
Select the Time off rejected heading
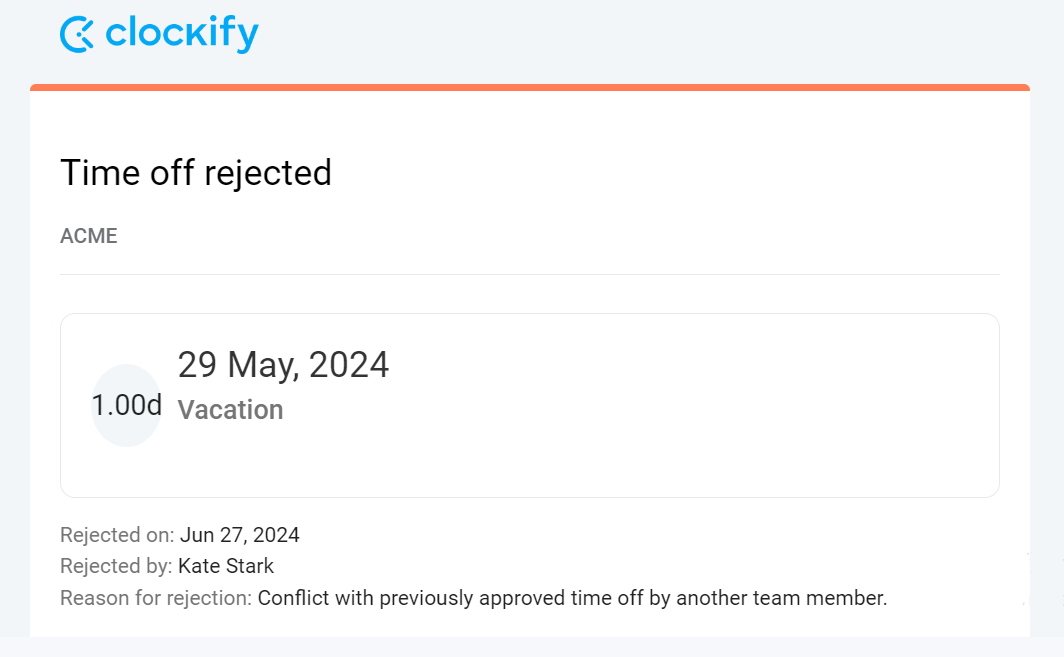pyautogui.click(x=196, y=172)
